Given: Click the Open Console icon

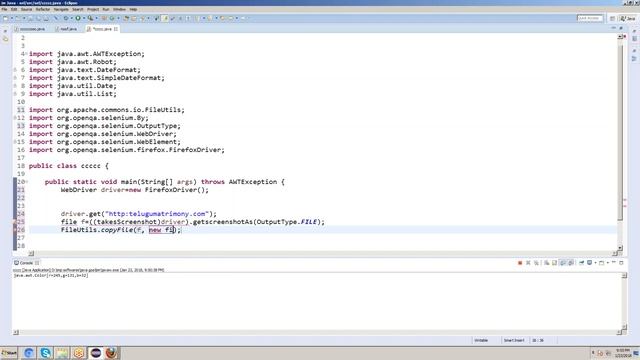Looking at the screenshot, I should 601,263.
